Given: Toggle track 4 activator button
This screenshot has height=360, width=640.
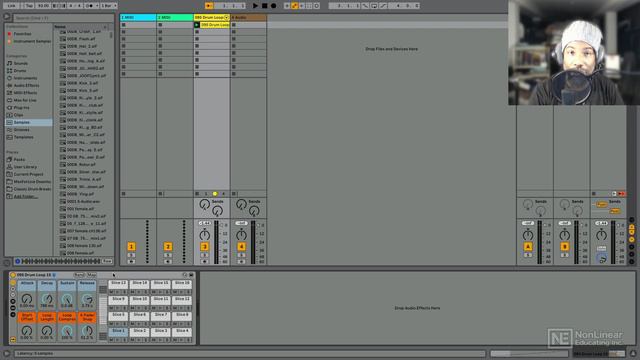Looking at the screenshot, I should 241,247.
